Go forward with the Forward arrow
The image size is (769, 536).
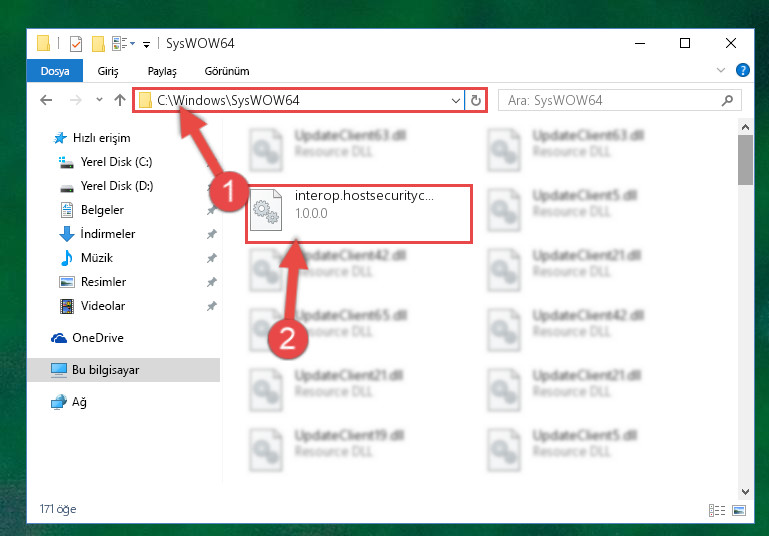click(x=76, y=100)
